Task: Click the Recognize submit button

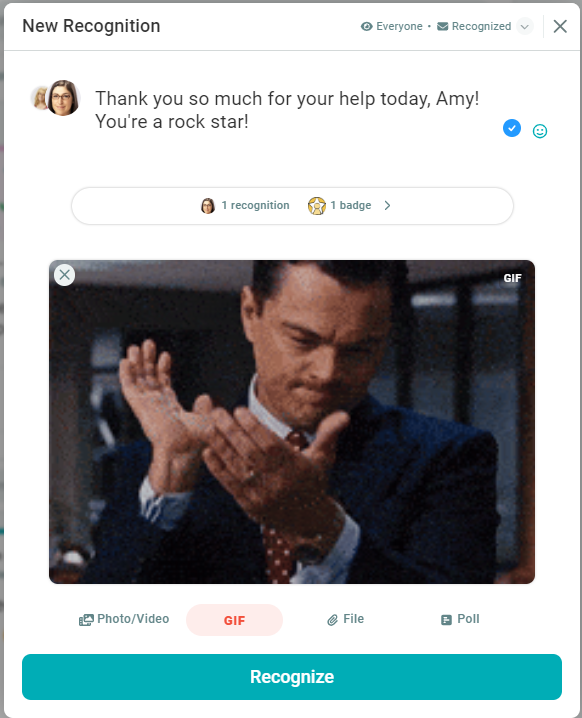Action: pos(292,677)
